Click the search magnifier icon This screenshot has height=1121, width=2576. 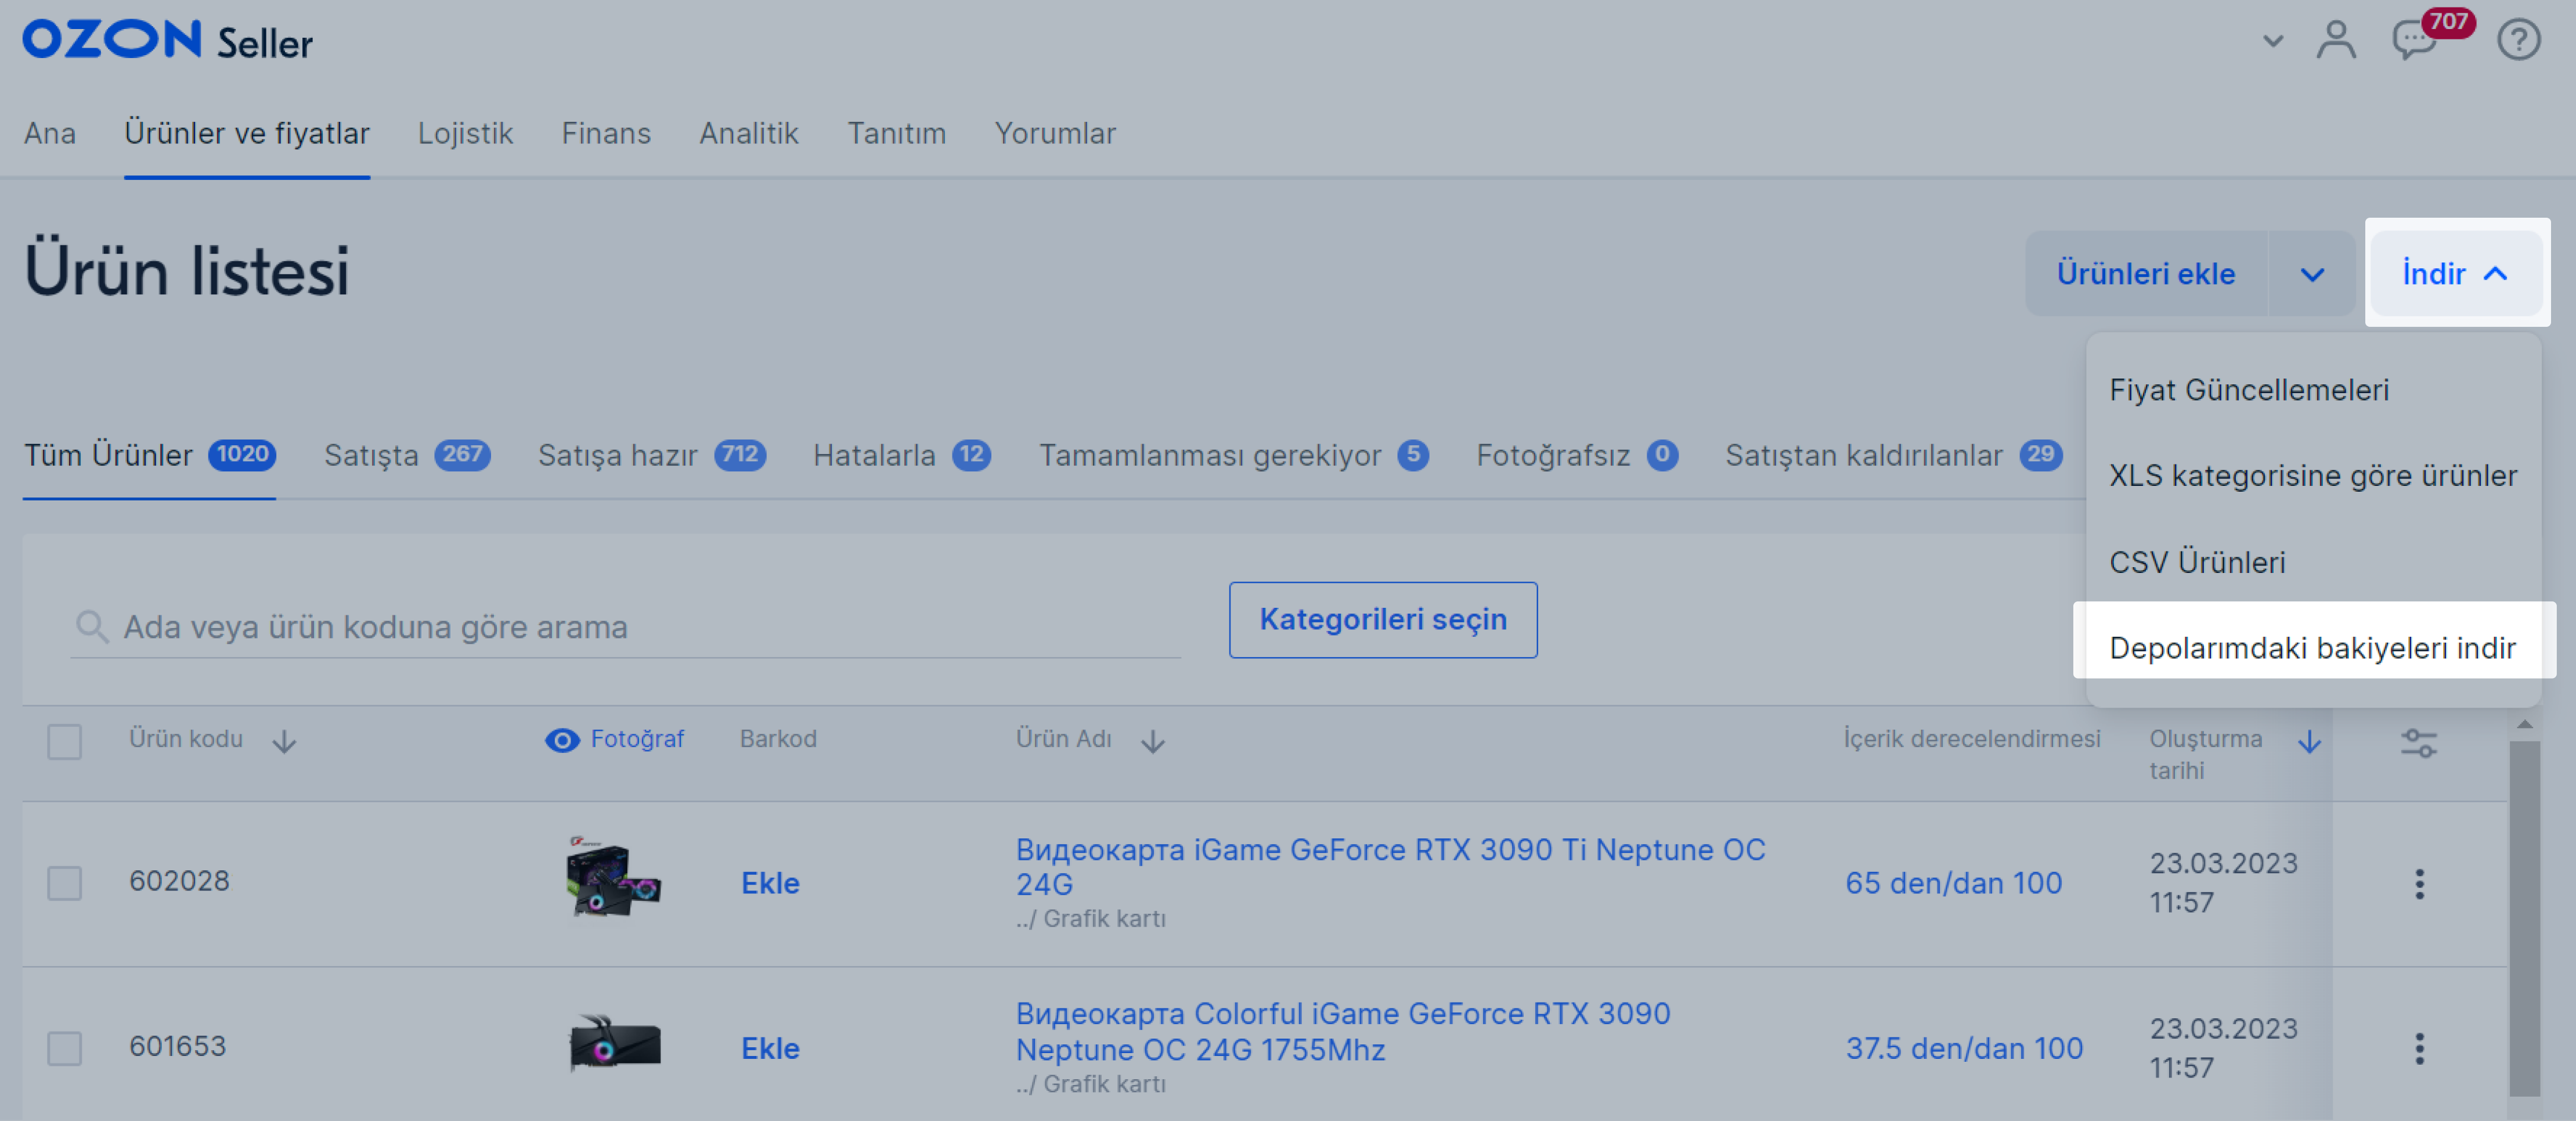click(x=91, y=627)
